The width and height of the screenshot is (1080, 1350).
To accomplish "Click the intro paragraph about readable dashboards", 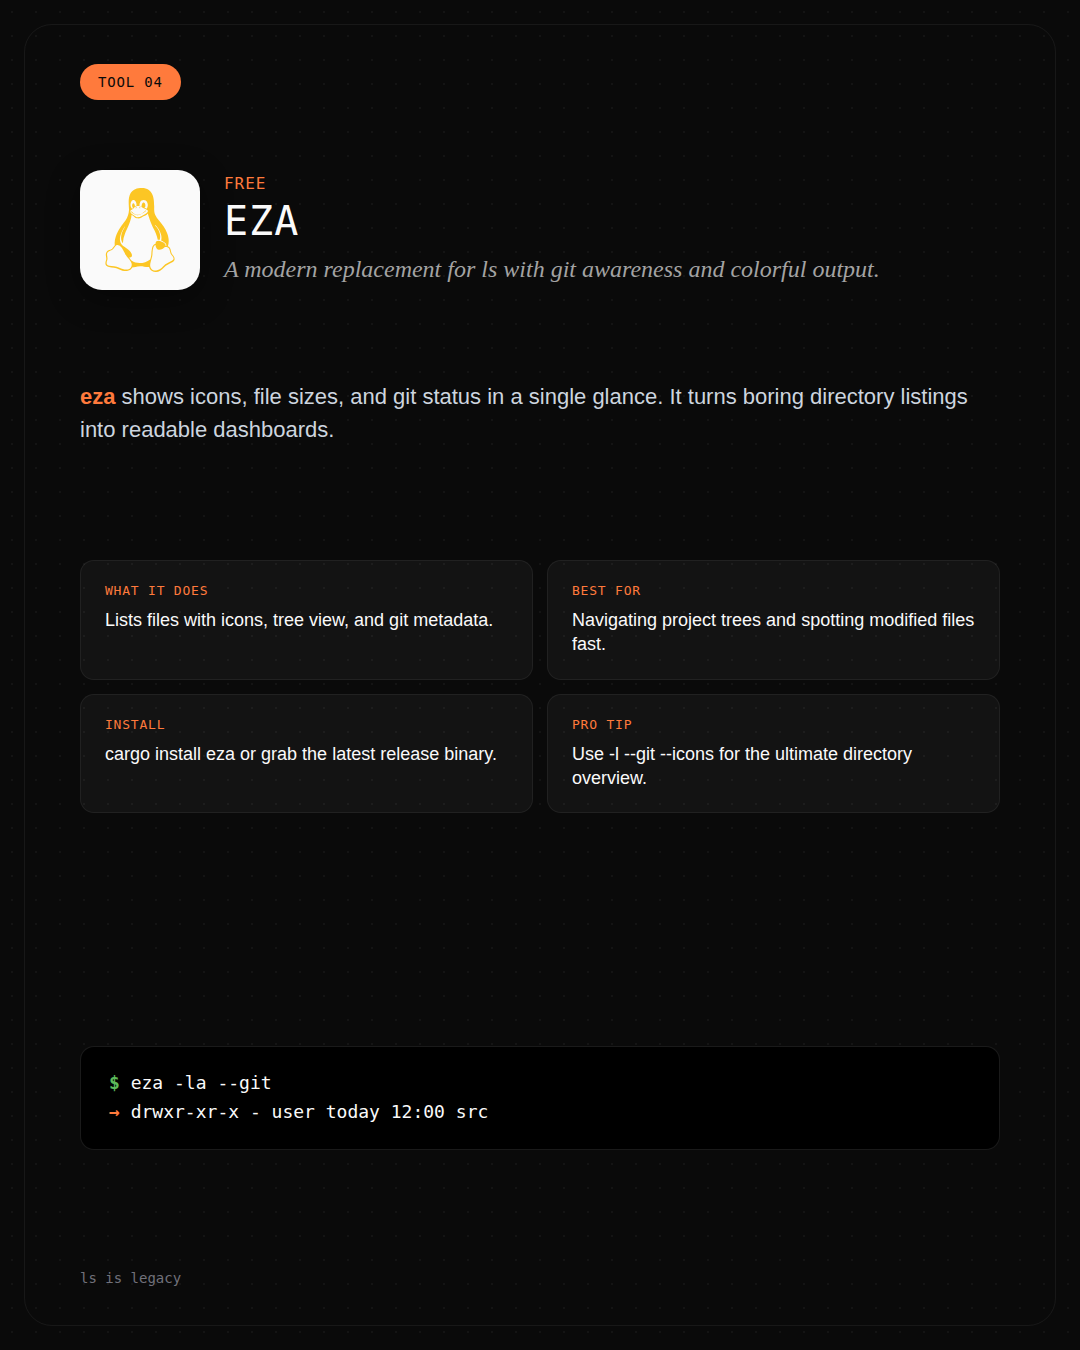I will point(524,413).
